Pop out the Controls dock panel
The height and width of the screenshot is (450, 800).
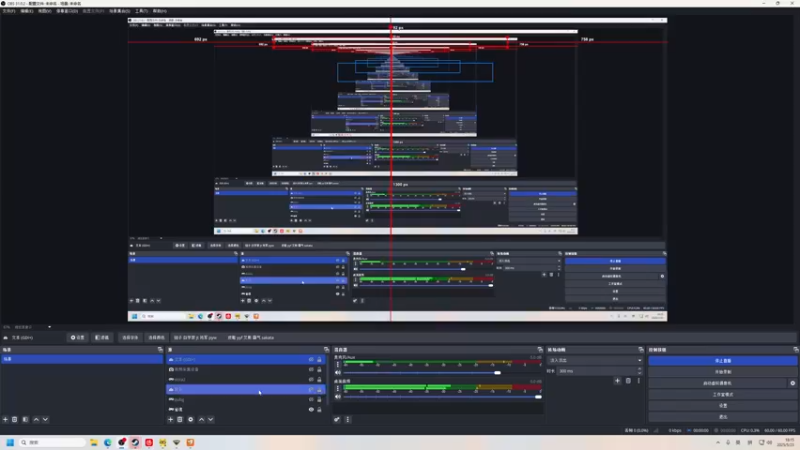[796, 349]
